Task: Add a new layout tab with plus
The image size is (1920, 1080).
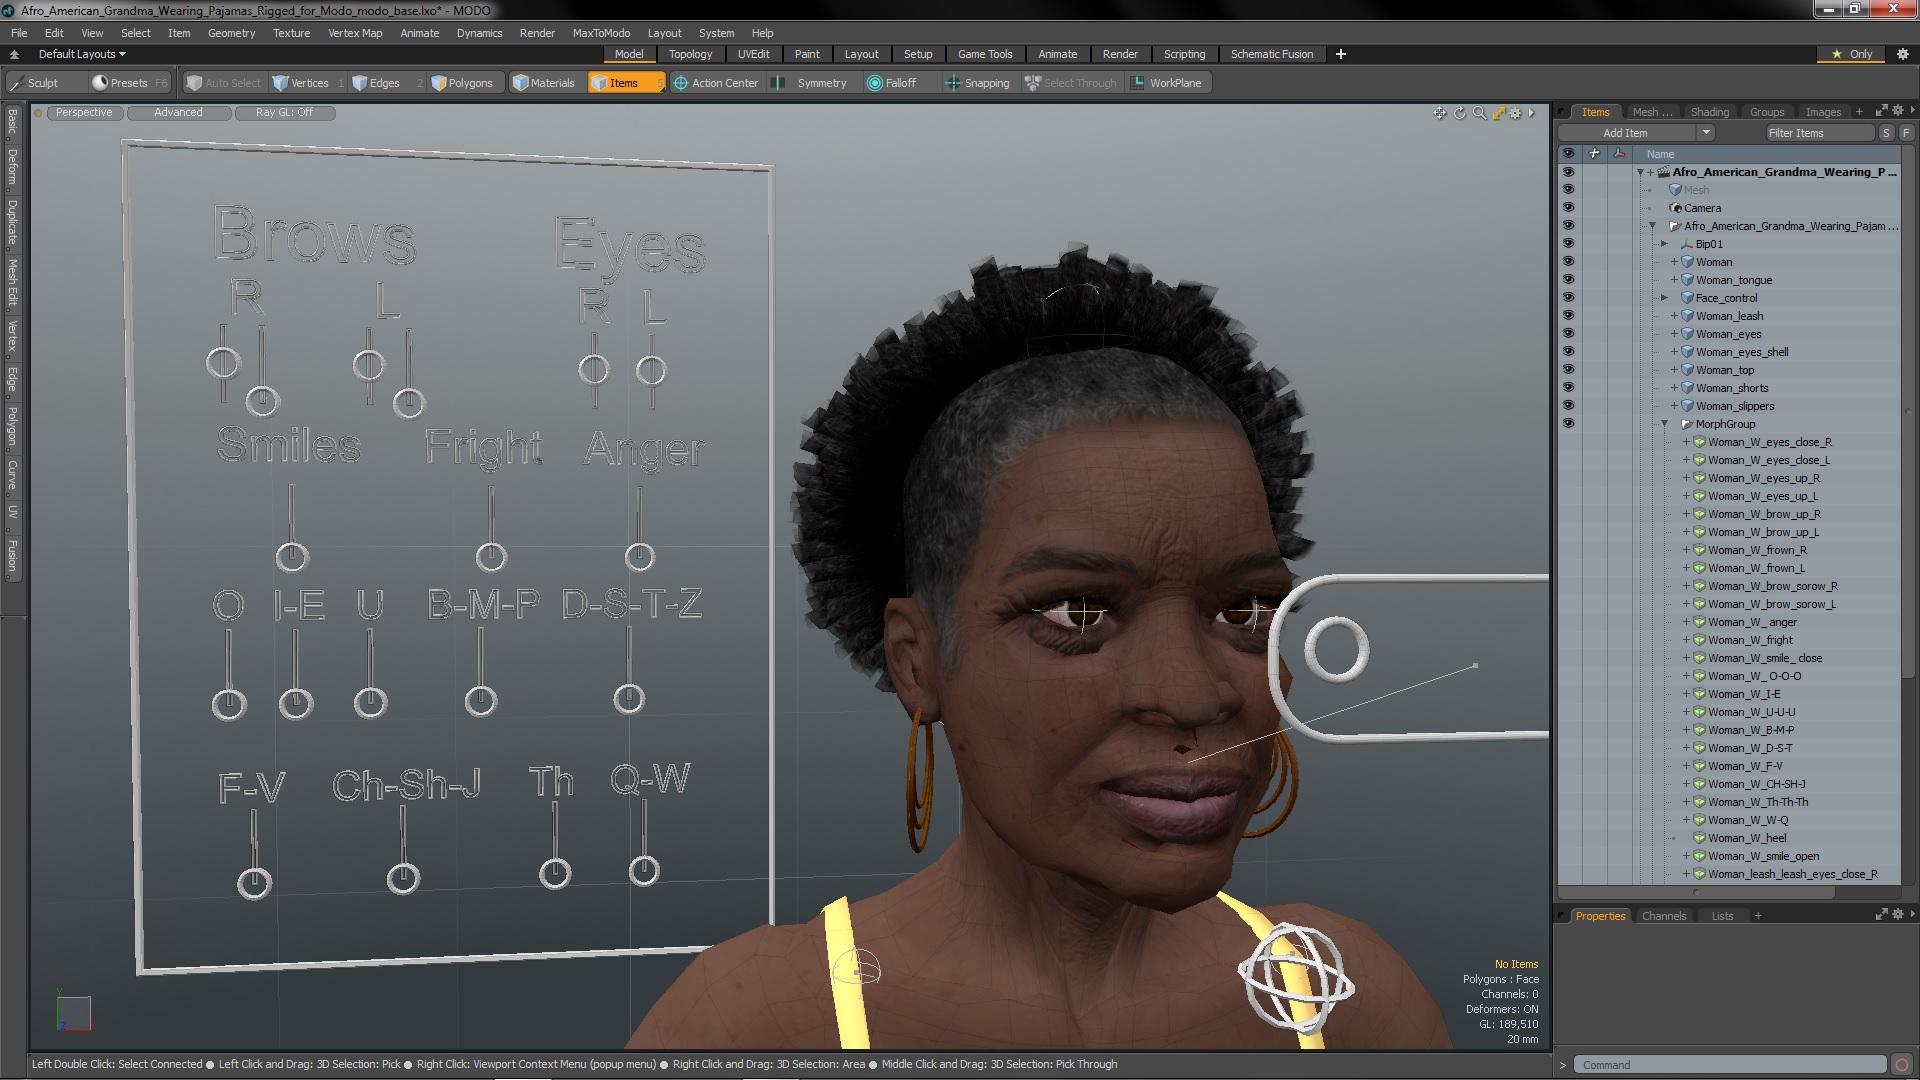Action: pyautogui.click(x=1340, y=54)
